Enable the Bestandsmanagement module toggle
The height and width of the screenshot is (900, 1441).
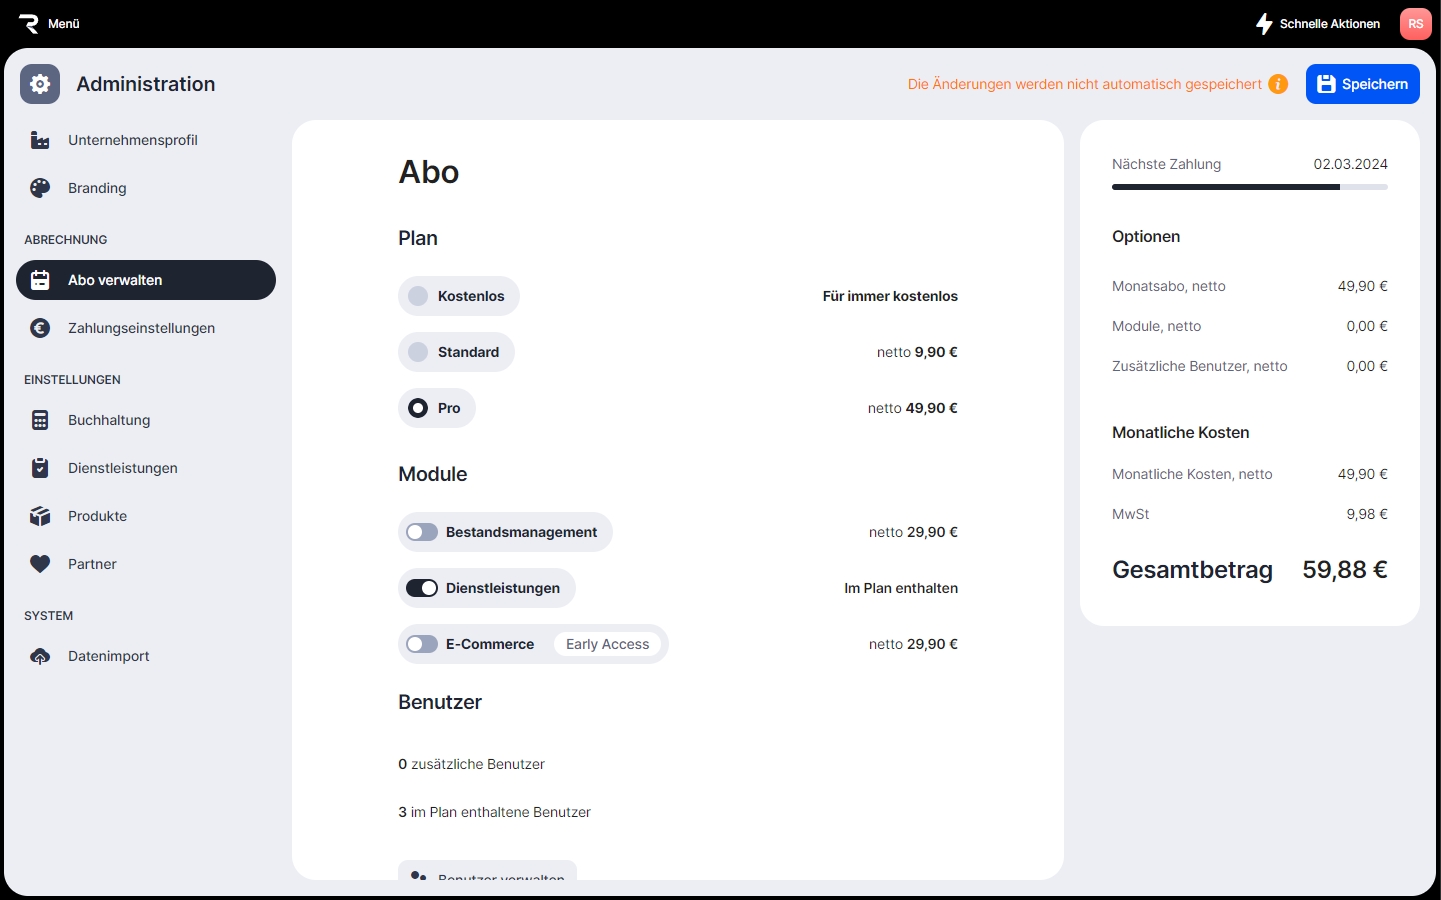tap(422, 532)
